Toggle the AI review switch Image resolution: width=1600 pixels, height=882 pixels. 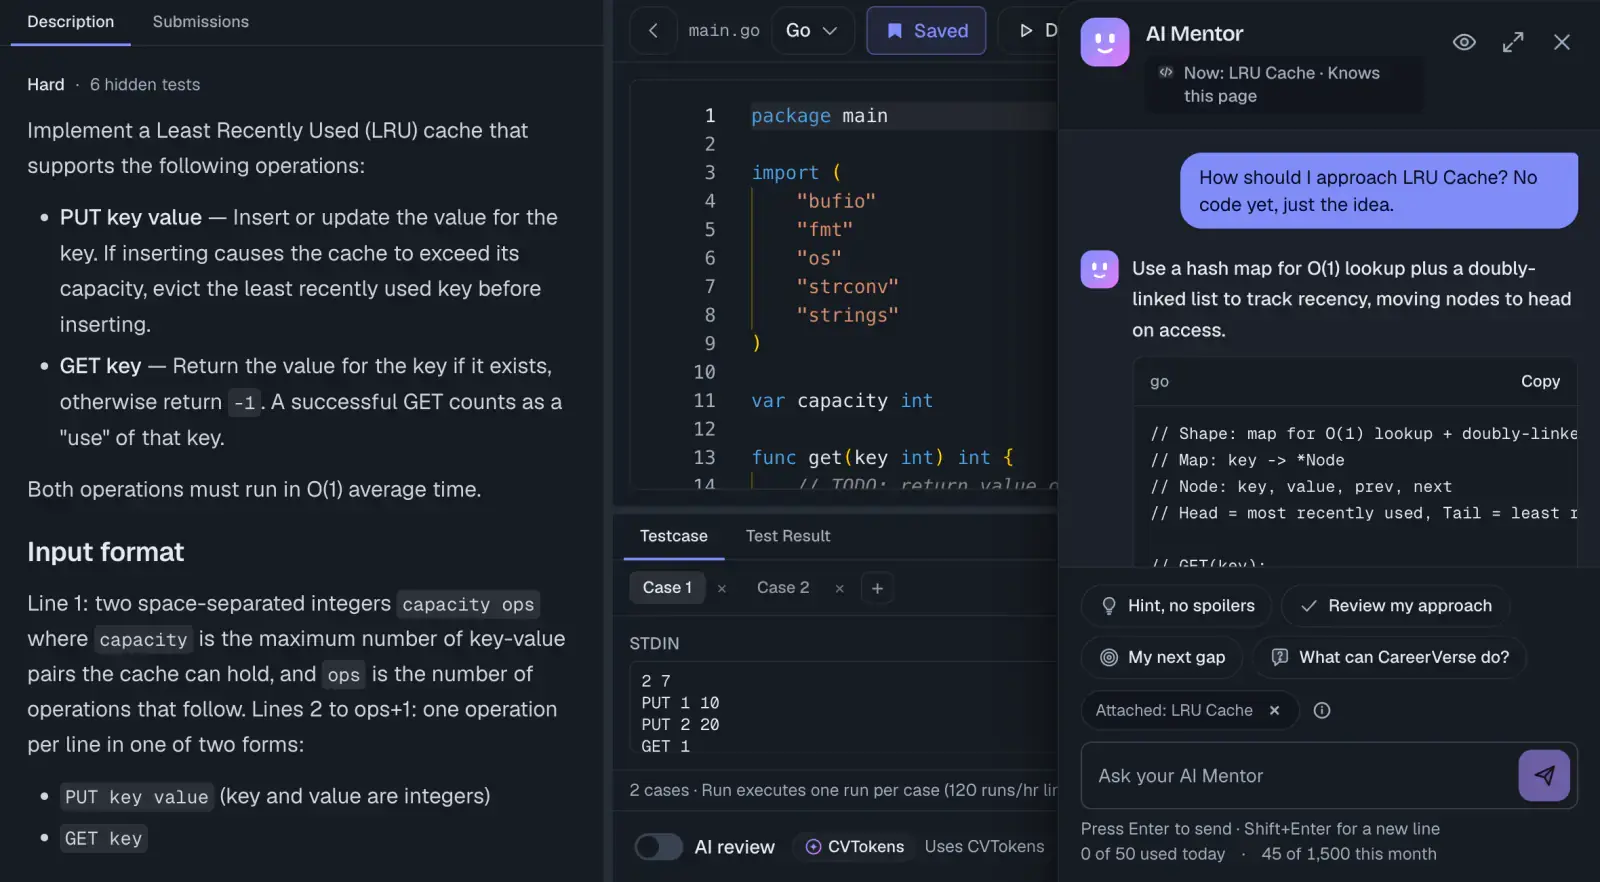click(x=658, y=847)
